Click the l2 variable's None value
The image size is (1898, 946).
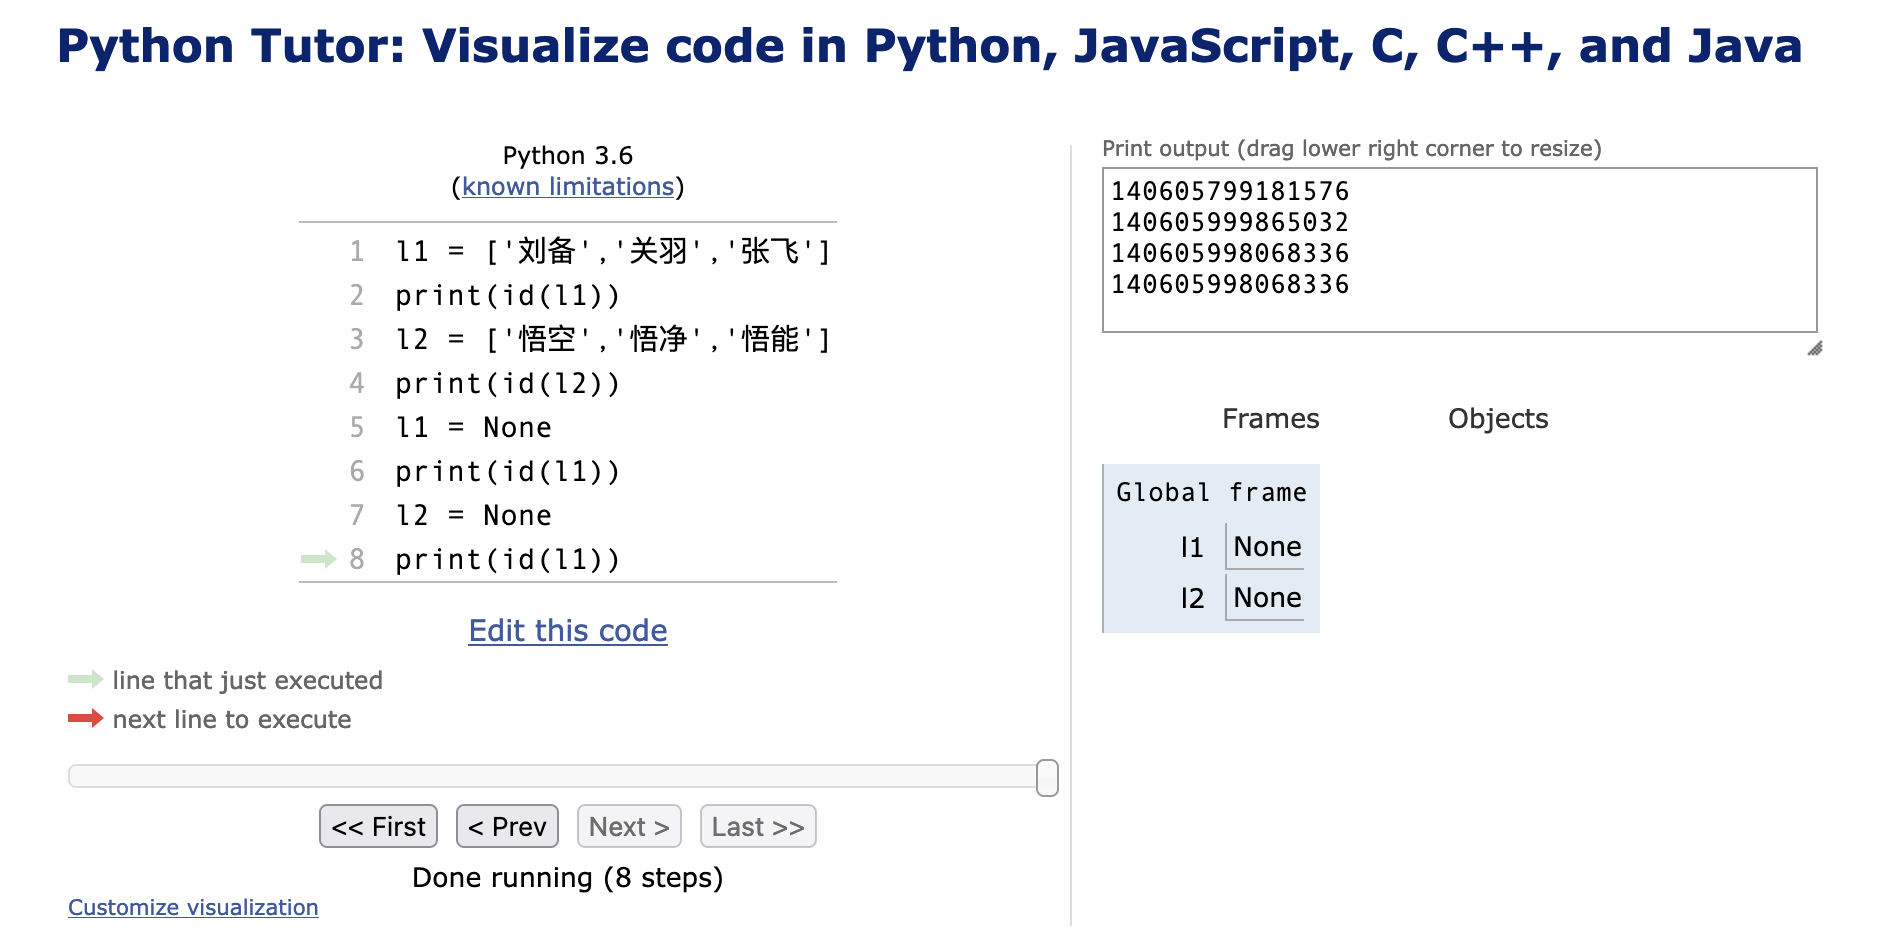pyautogui.click(x=1267, y=597)
